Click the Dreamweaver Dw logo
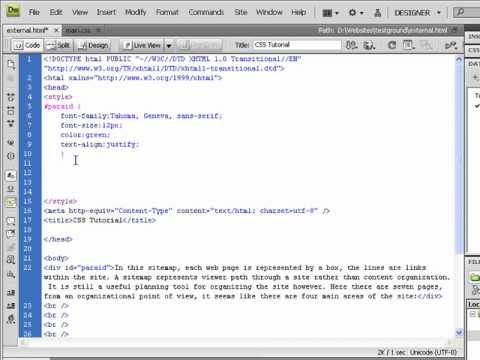 tap(13, 10)
